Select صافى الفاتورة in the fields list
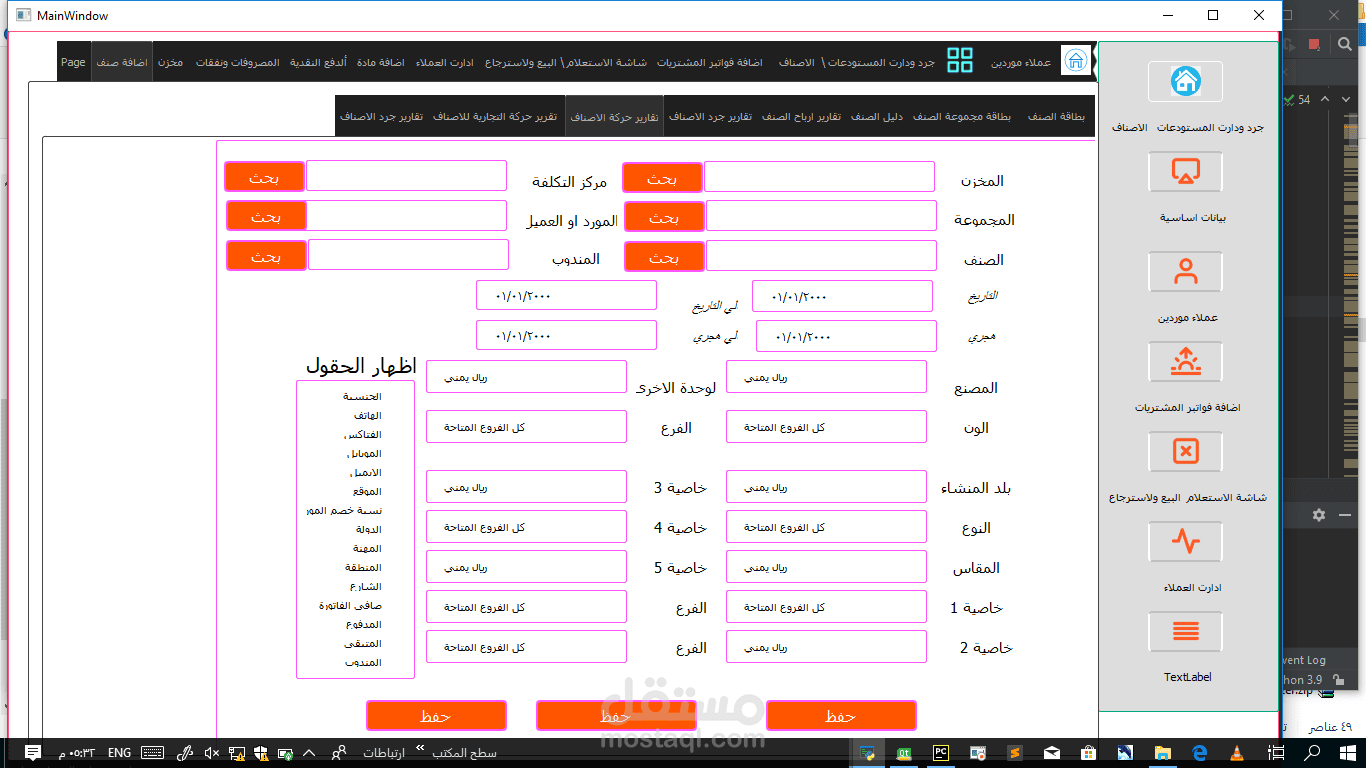Viewport: 1366px width, 768px height. pos(351,605)
